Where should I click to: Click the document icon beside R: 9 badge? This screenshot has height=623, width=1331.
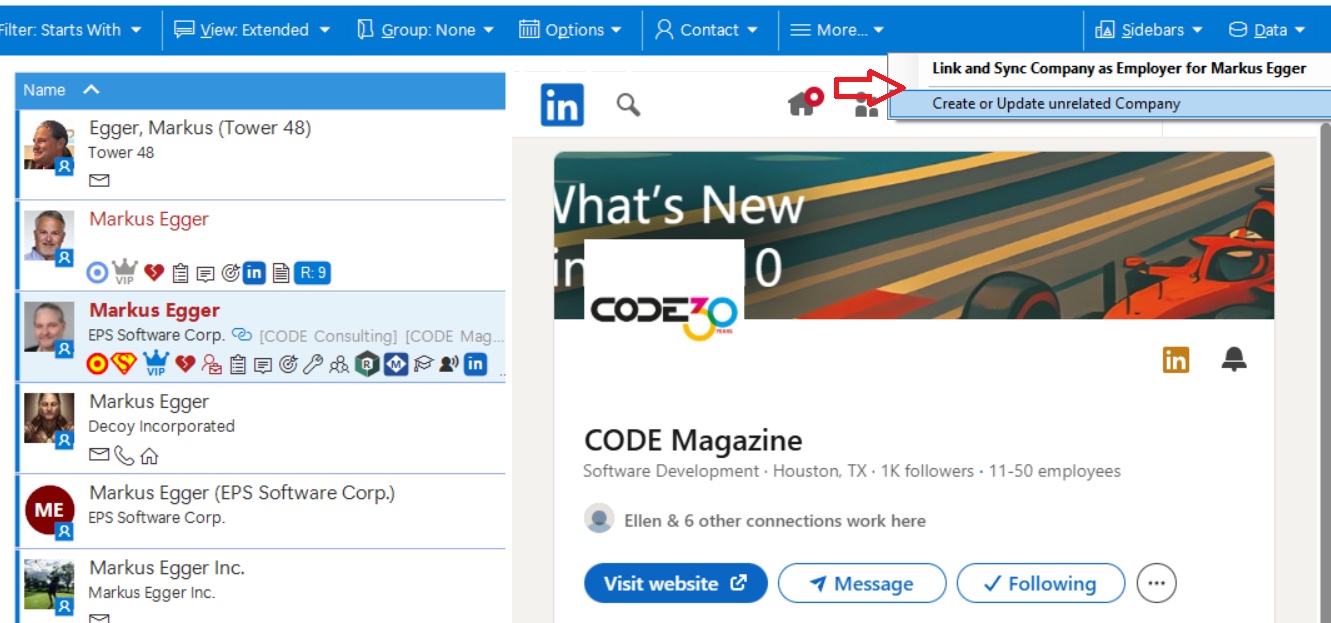(x=281, y=272)
